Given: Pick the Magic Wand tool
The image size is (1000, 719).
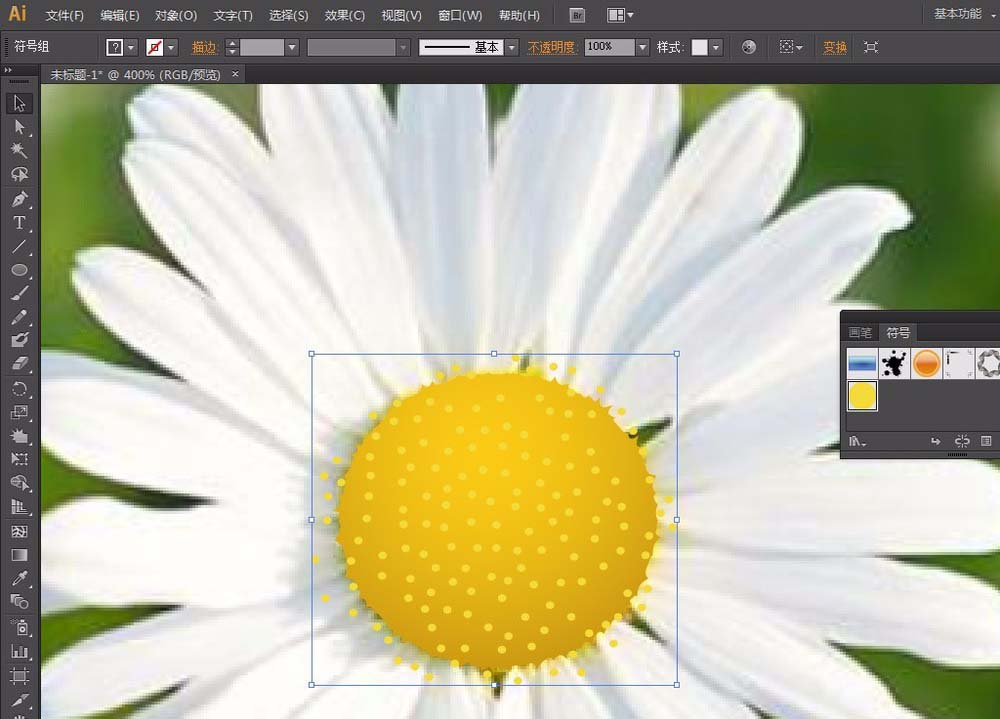Looking at the screenshot, I should click(19, 151).
